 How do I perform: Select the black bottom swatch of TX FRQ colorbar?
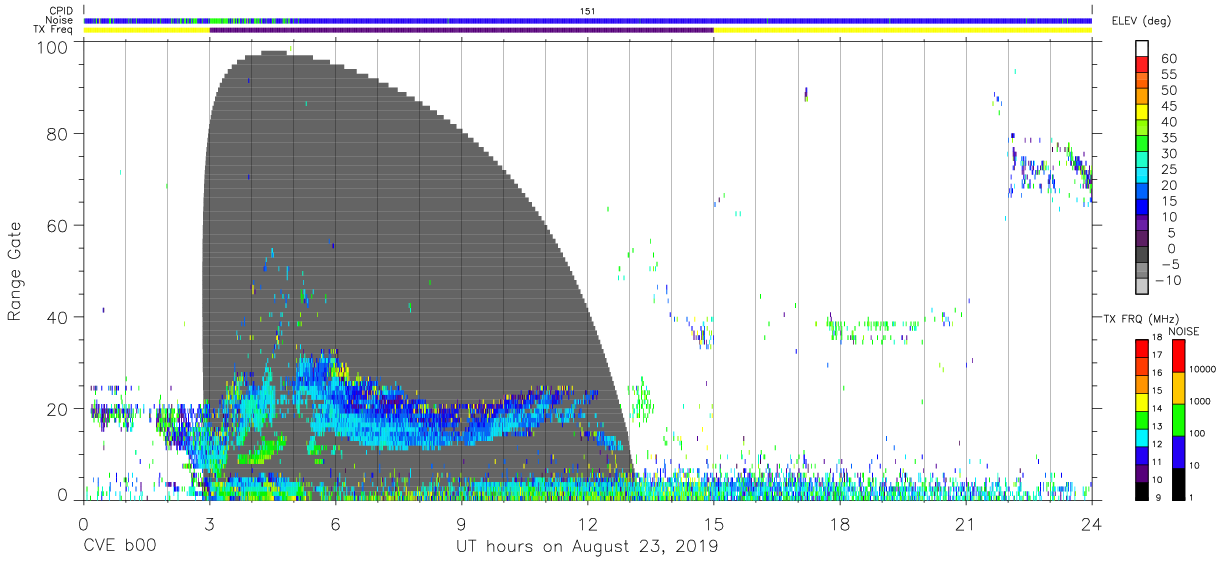pyautogui.click(x=1142, y=490)
